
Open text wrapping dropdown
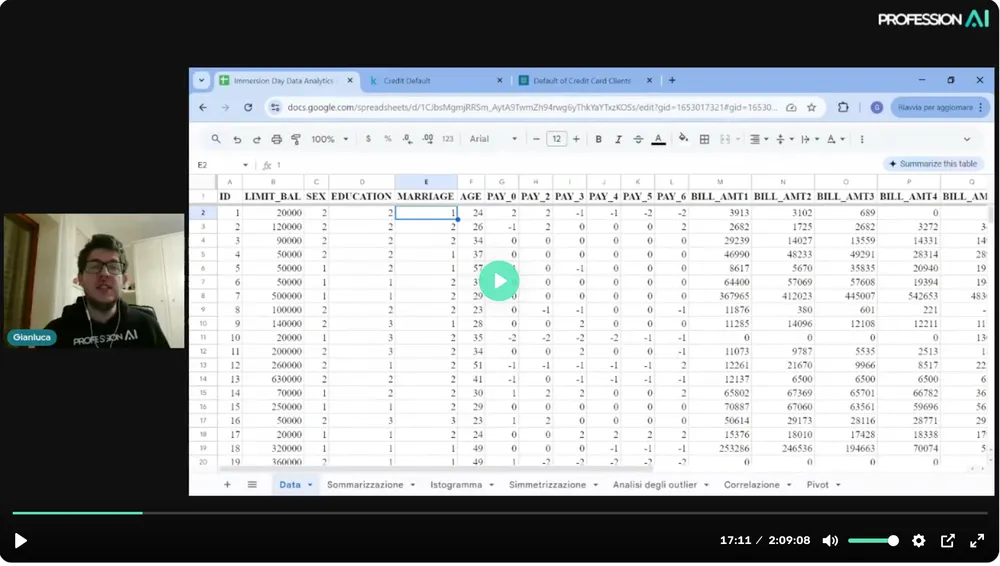(810, 139)
